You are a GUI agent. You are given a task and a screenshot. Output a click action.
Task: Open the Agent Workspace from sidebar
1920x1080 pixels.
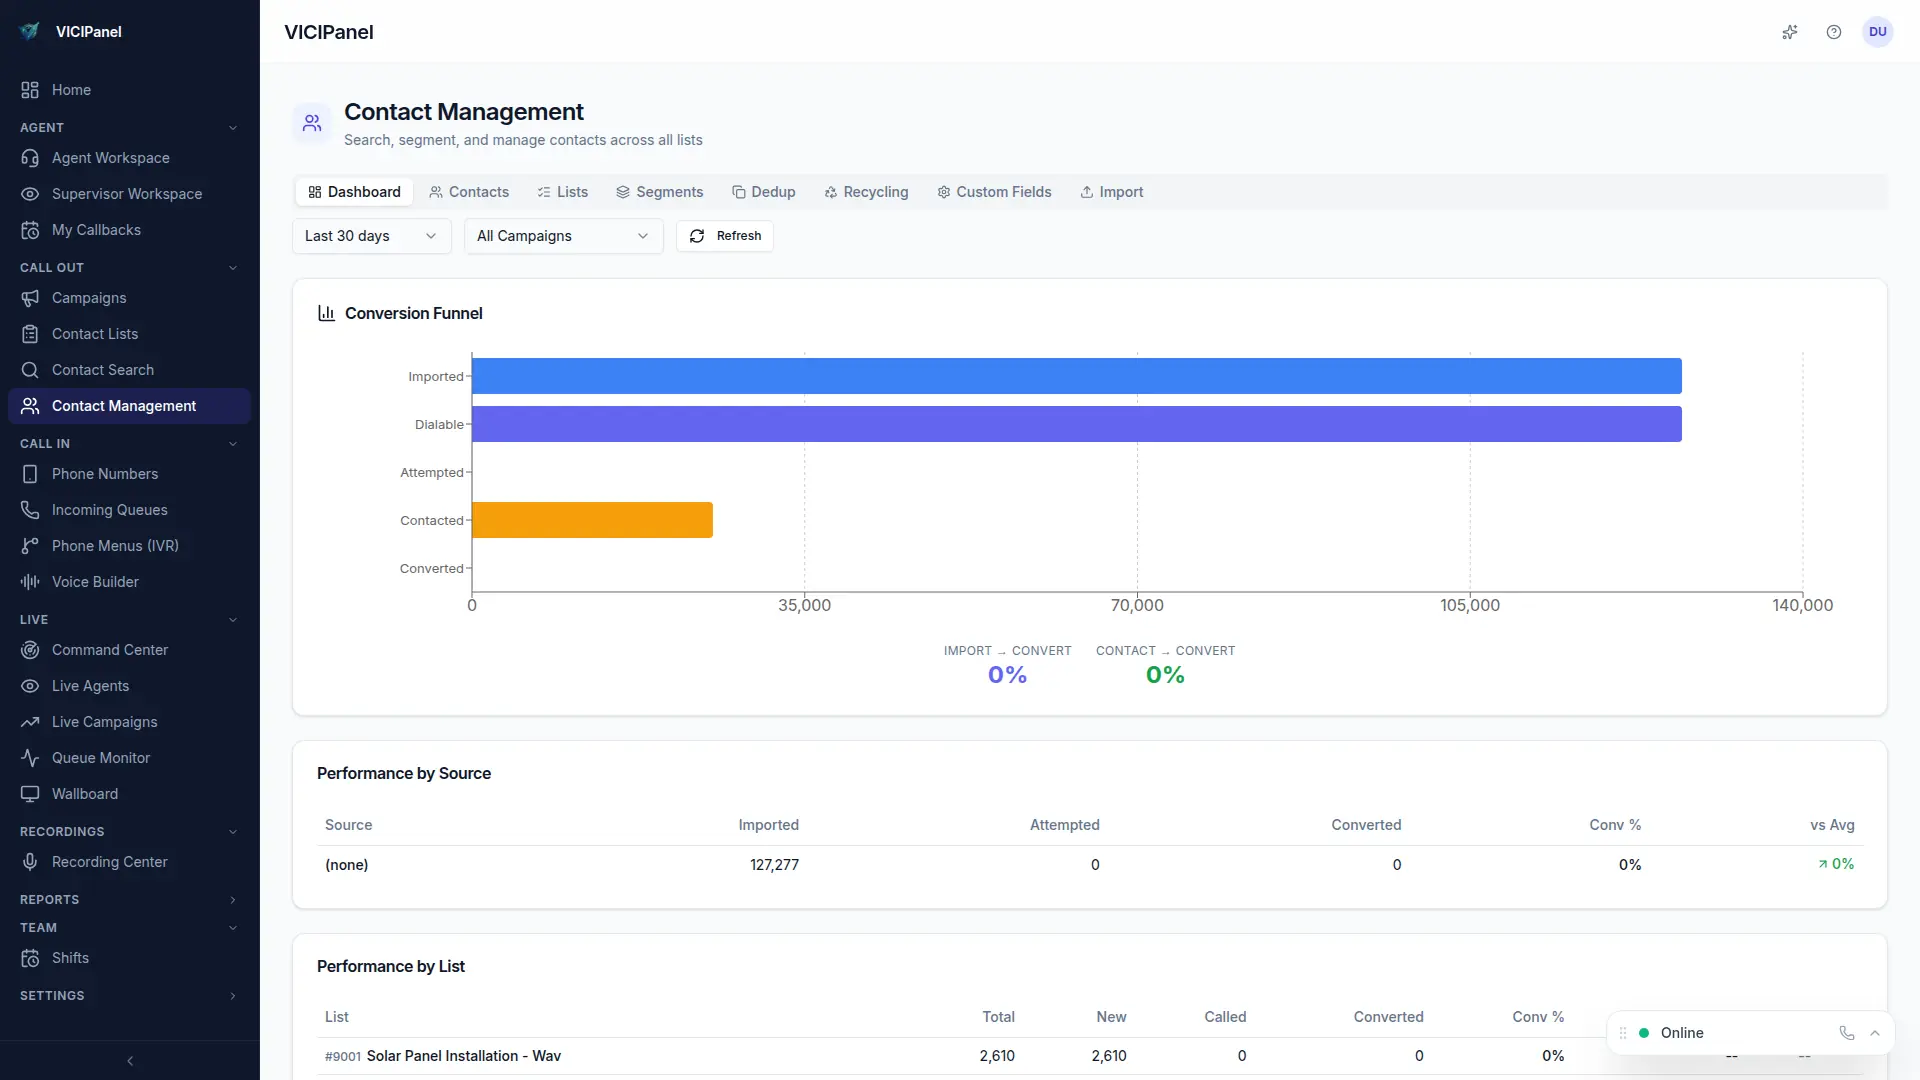(x=110, y=157)
